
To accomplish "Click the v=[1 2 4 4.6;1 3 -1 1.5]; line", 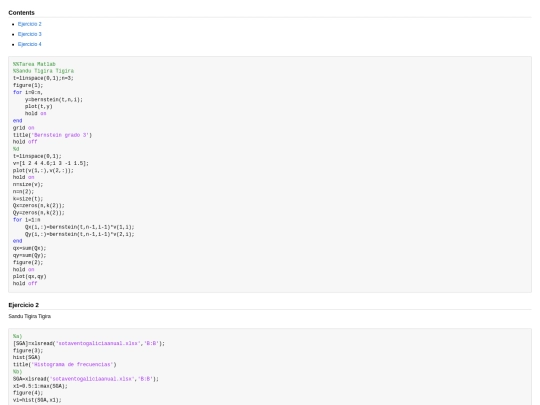I will [51, 163].
